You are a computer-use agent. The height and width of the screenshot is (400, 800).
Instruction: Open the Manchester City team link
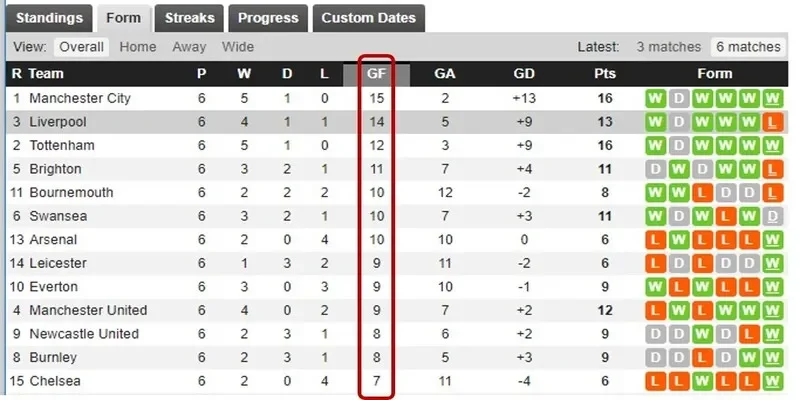(80, 99)
